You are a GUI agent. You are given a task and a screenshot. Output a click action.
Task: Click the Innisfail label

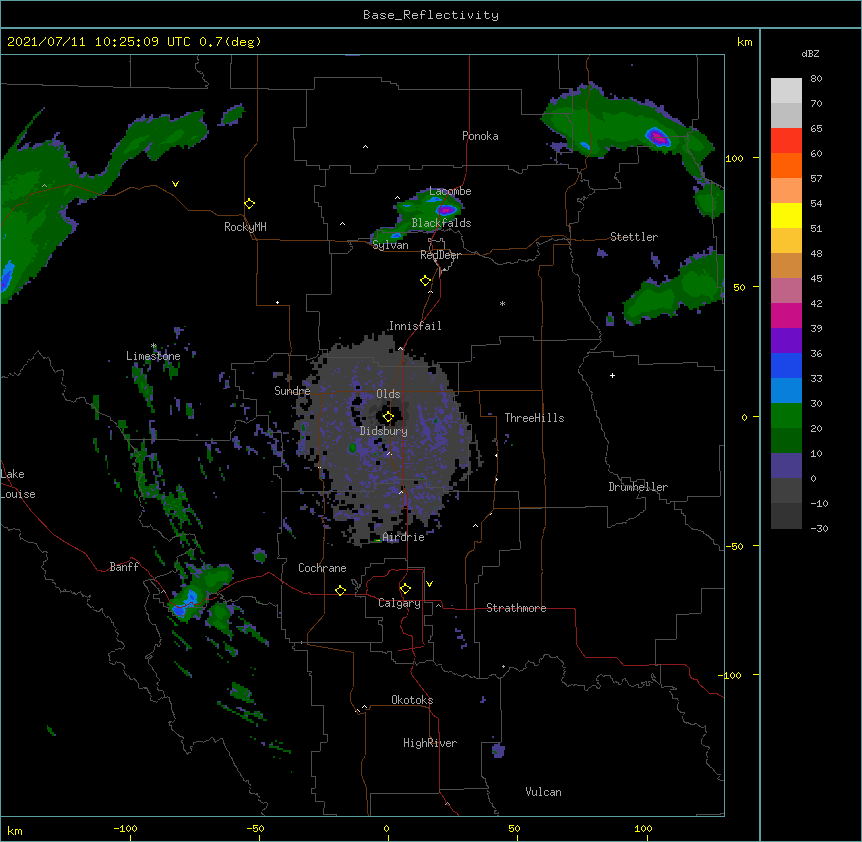click(x=415, y=326)
